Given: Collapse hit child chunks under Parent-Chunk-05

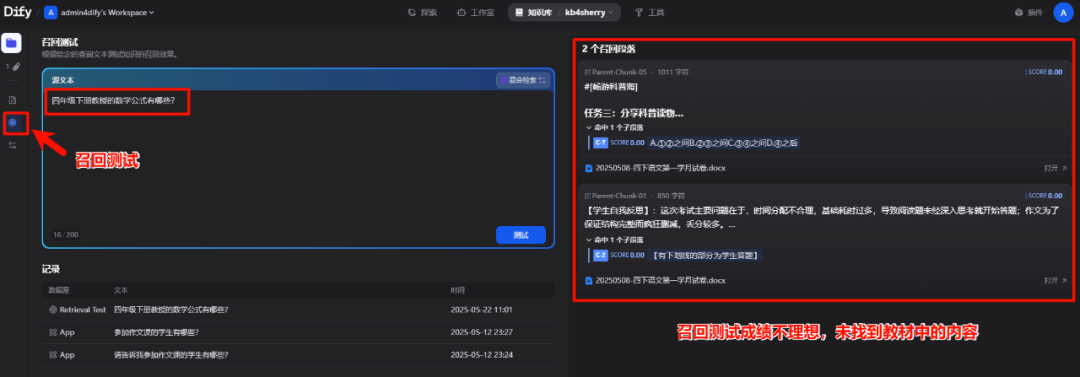Looking at the screenshot, I should tap(614, 128).
